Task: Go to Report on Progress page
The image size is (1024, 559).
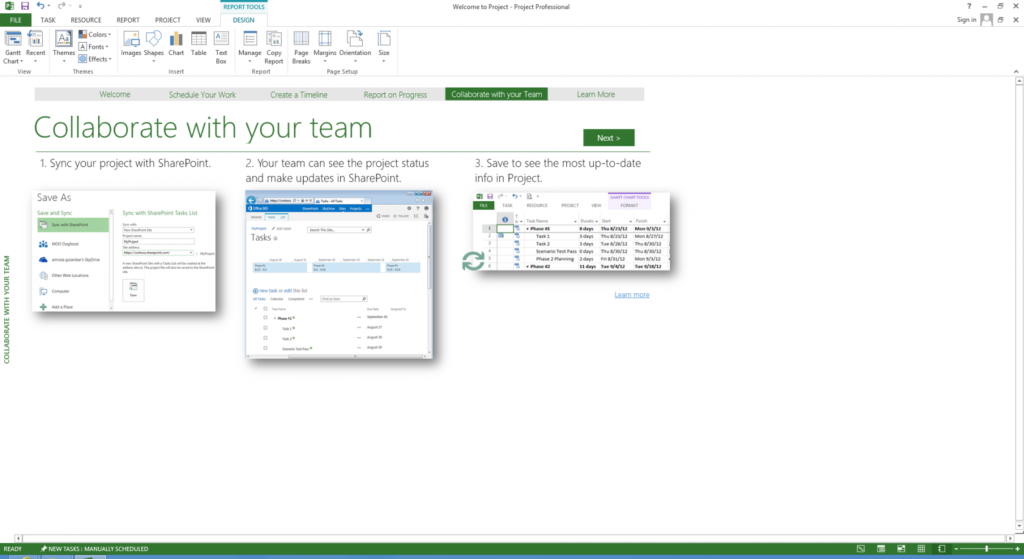Action: pos(395,94)
